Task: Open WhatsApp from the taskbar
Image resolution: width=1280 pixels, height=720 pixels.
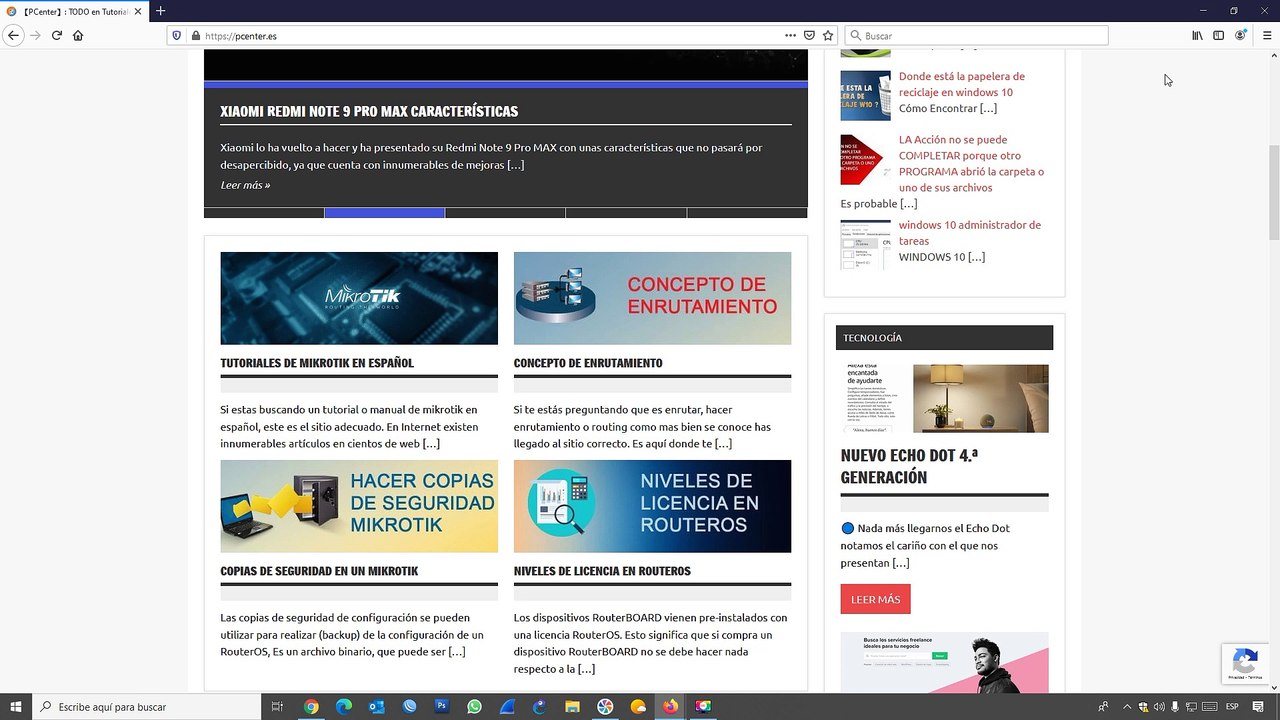Action: (474, 707)
